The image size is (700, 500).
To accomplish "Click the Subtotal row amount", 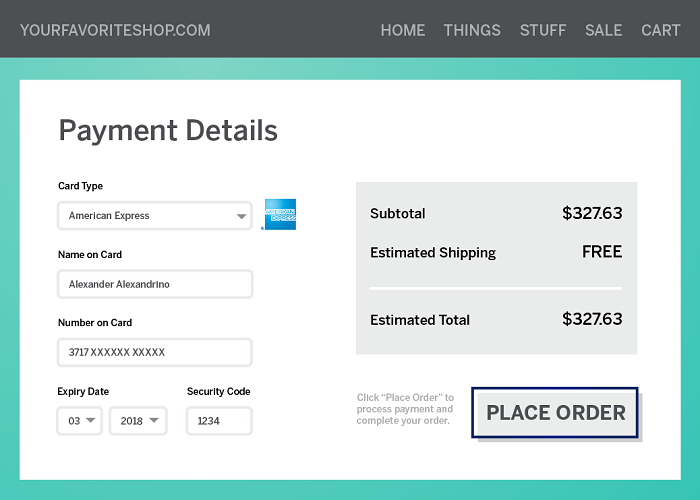I will click(x=592, y=213).
